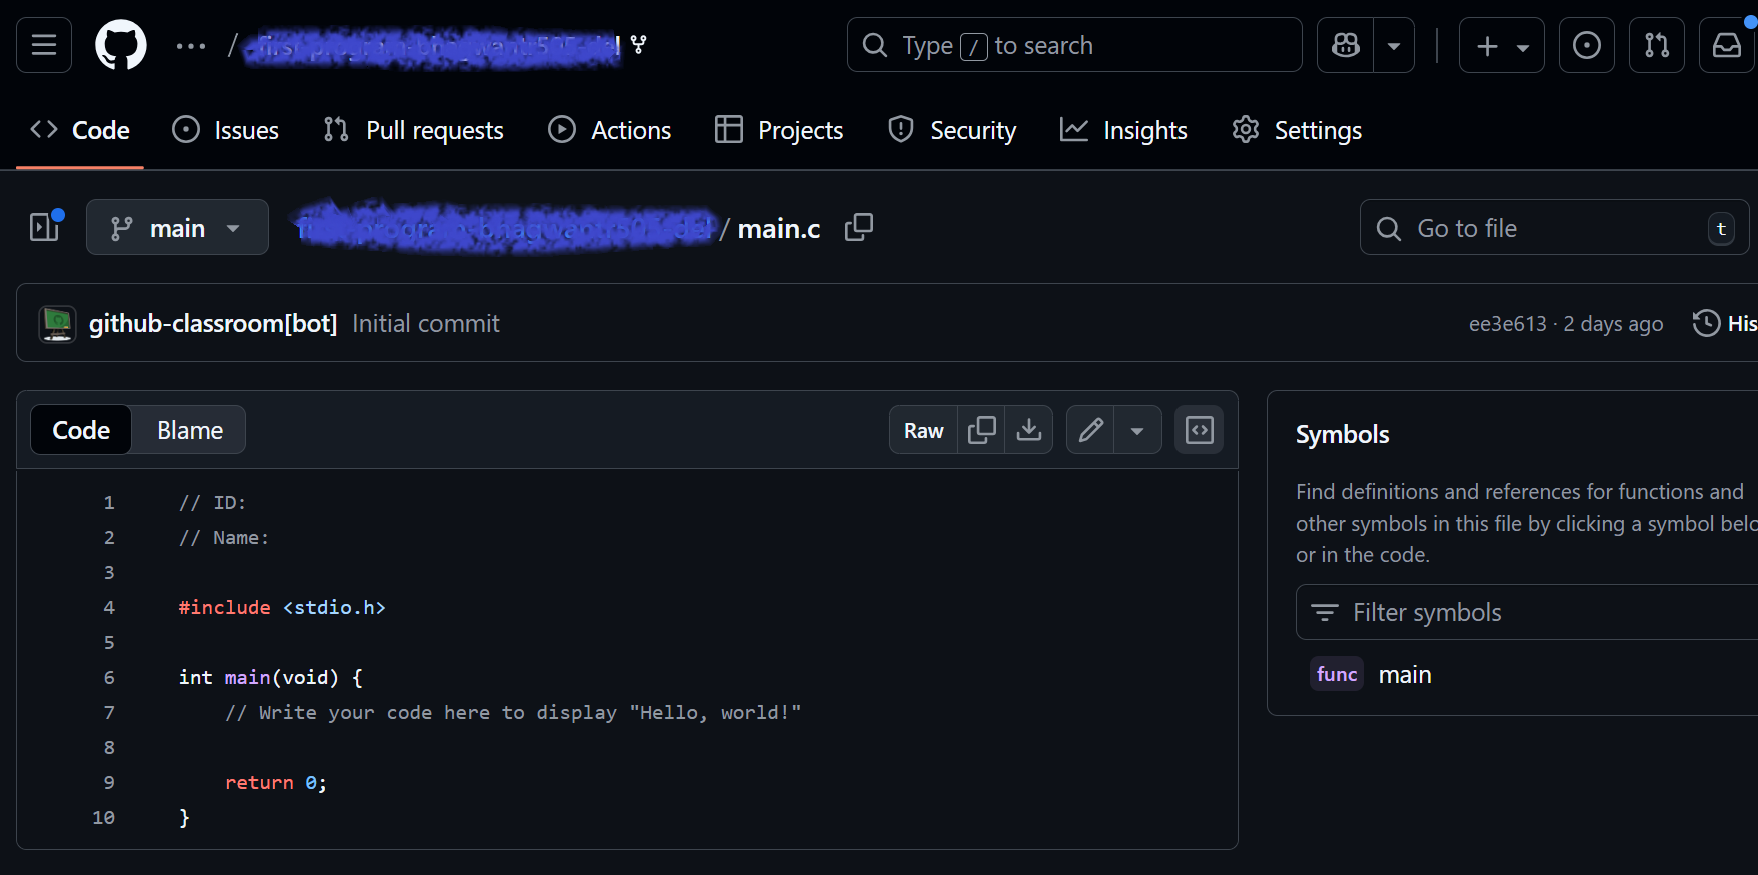Open the hamburger navigation menu
This screenshot has height=875, width=1758.
pyautogui.click(x=44, y=45)
